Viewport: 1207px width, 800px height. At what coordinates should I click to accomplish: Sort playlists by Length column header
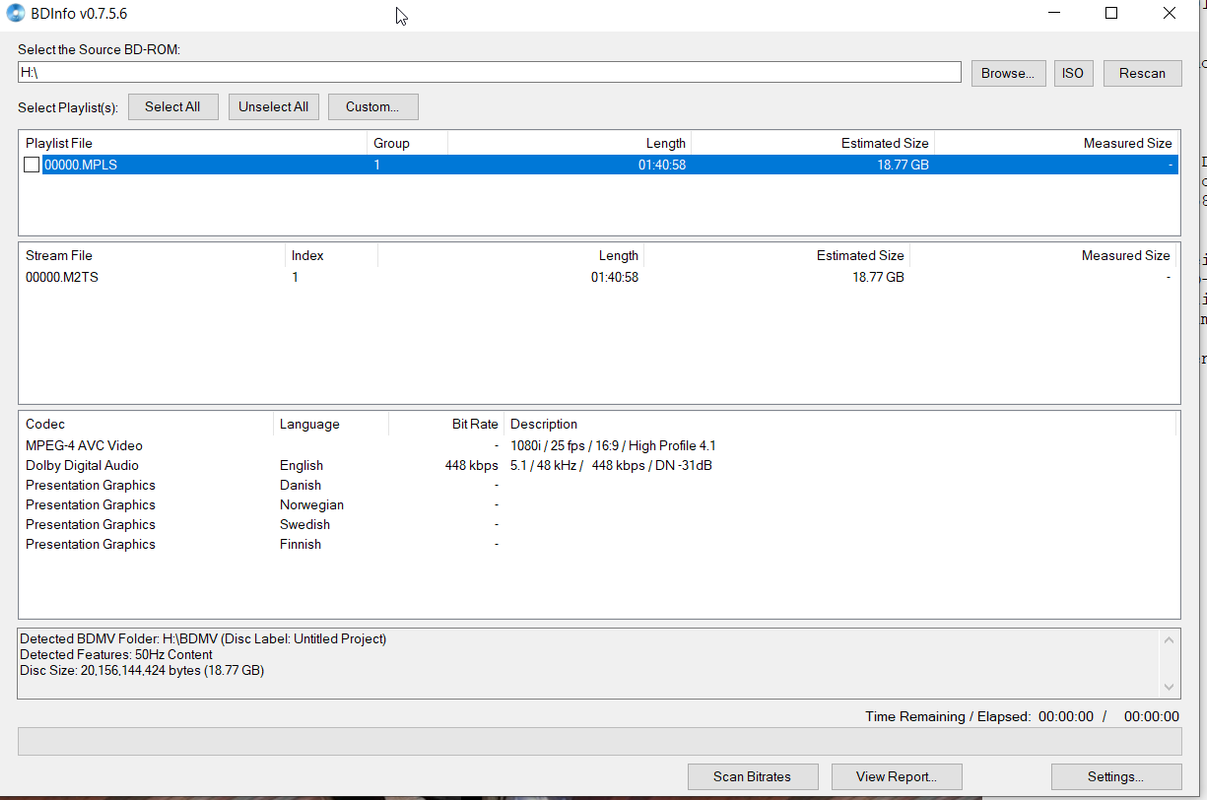click(x=569, y=143)
